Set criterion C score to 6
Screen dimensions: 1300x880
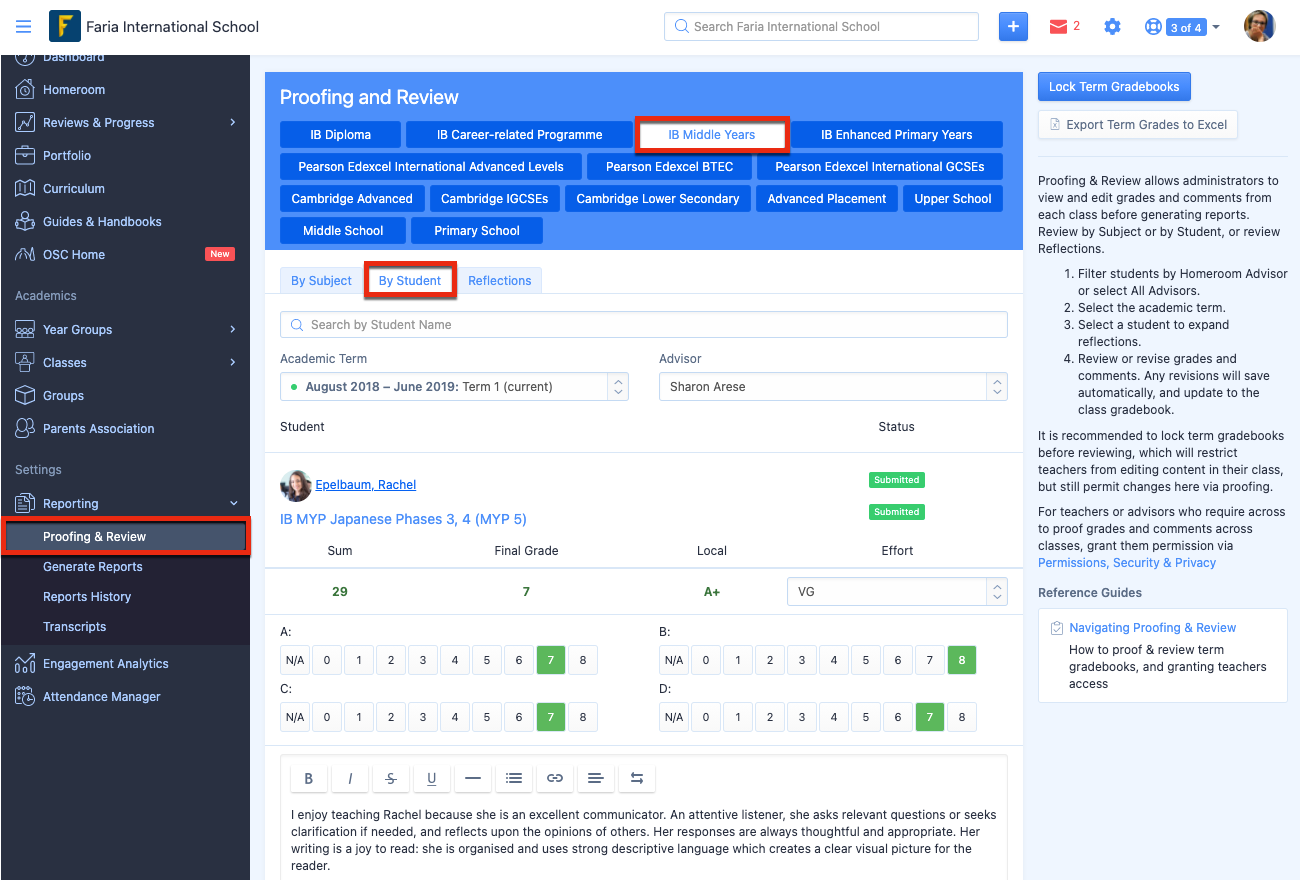(x=518, y=717)
